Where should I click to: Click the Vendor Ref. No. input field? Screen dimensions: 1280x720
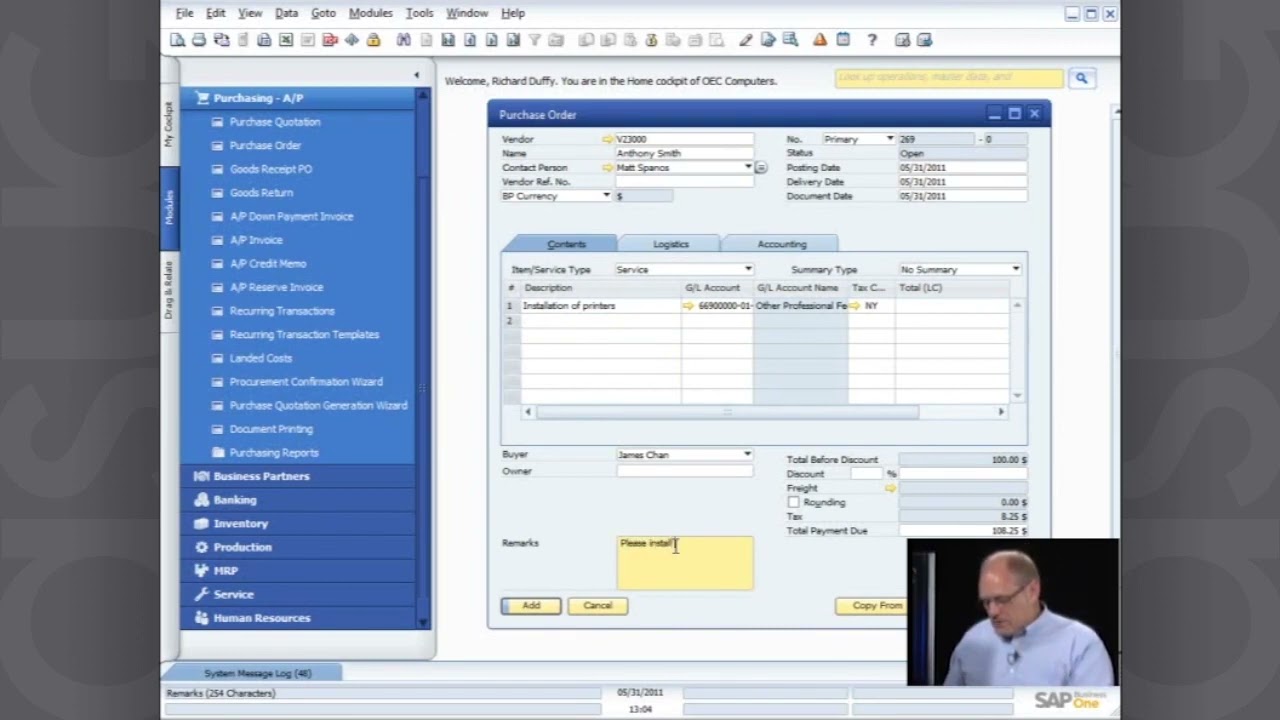coord(684,182)
